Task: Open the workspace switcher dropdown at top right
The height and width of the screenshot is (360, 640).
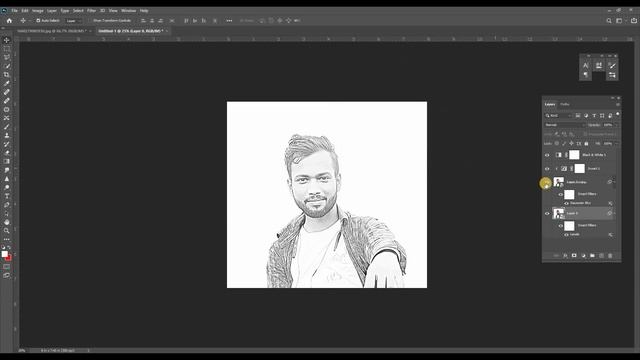Action: tap(620, 20)
